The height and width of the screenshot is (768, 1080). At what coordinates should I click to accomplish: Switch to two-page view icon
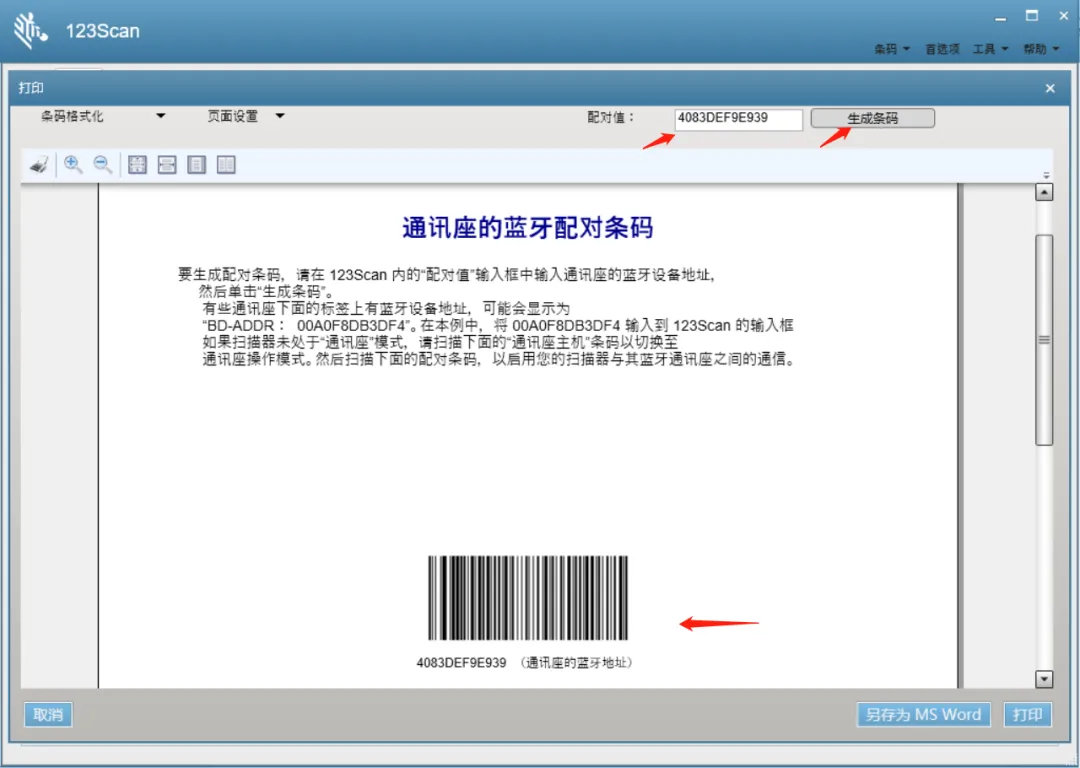(226, 165)
